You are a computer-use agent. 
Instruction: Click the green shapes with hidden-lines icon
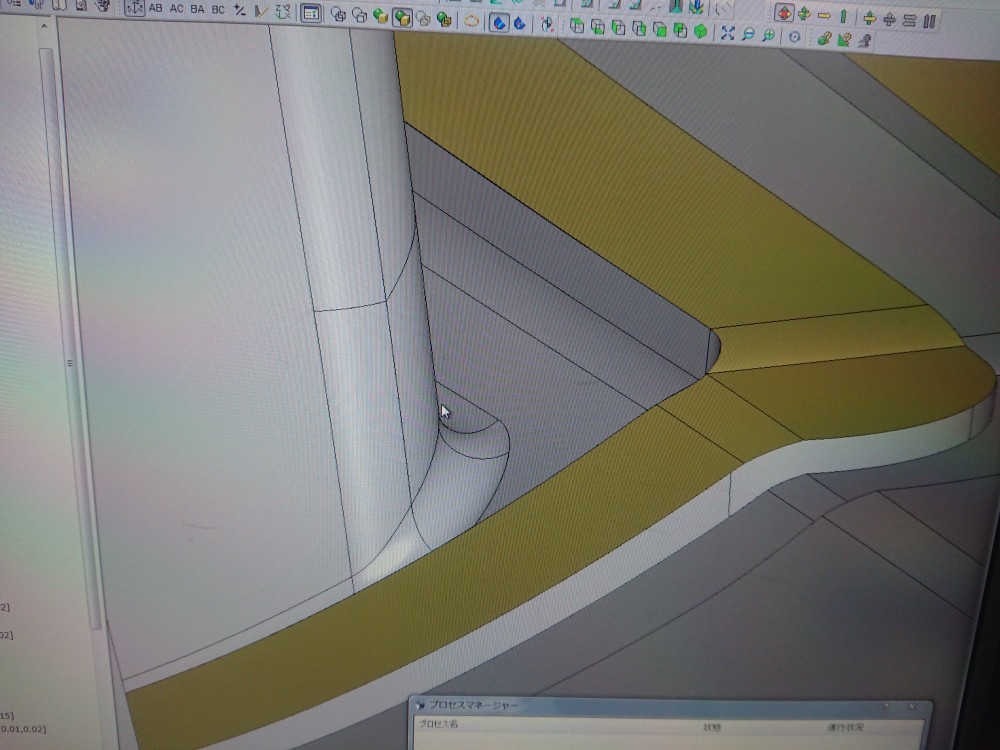point(444,20)
